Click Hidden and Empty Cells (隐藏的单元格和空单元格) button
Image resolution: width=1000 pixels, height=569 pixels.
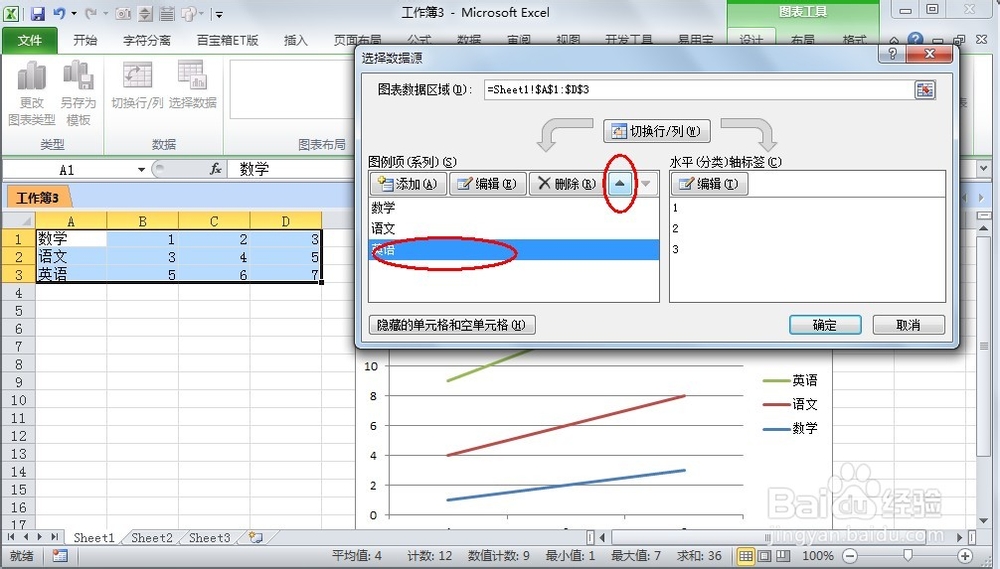(x=452, y=325)
